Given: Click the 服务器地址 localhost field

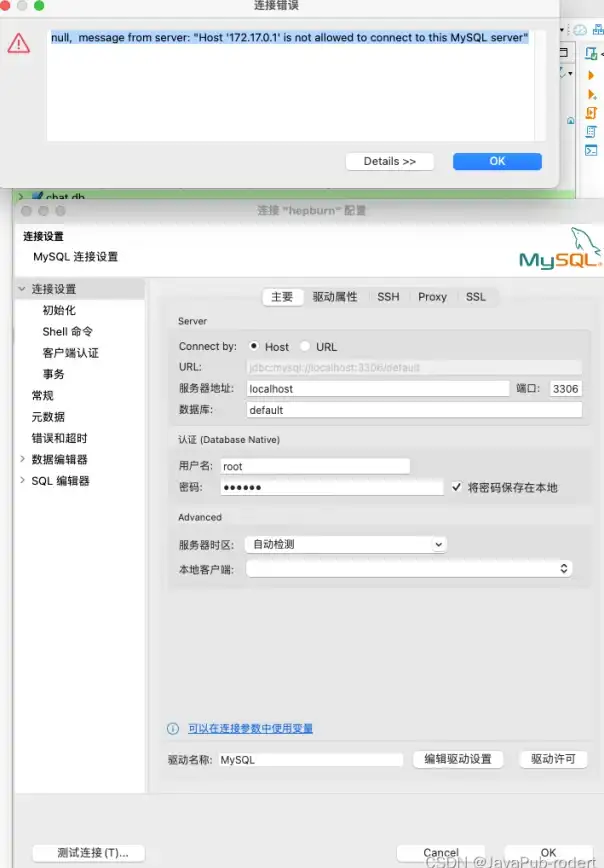Looking at the screenshot, I should 378,389.
